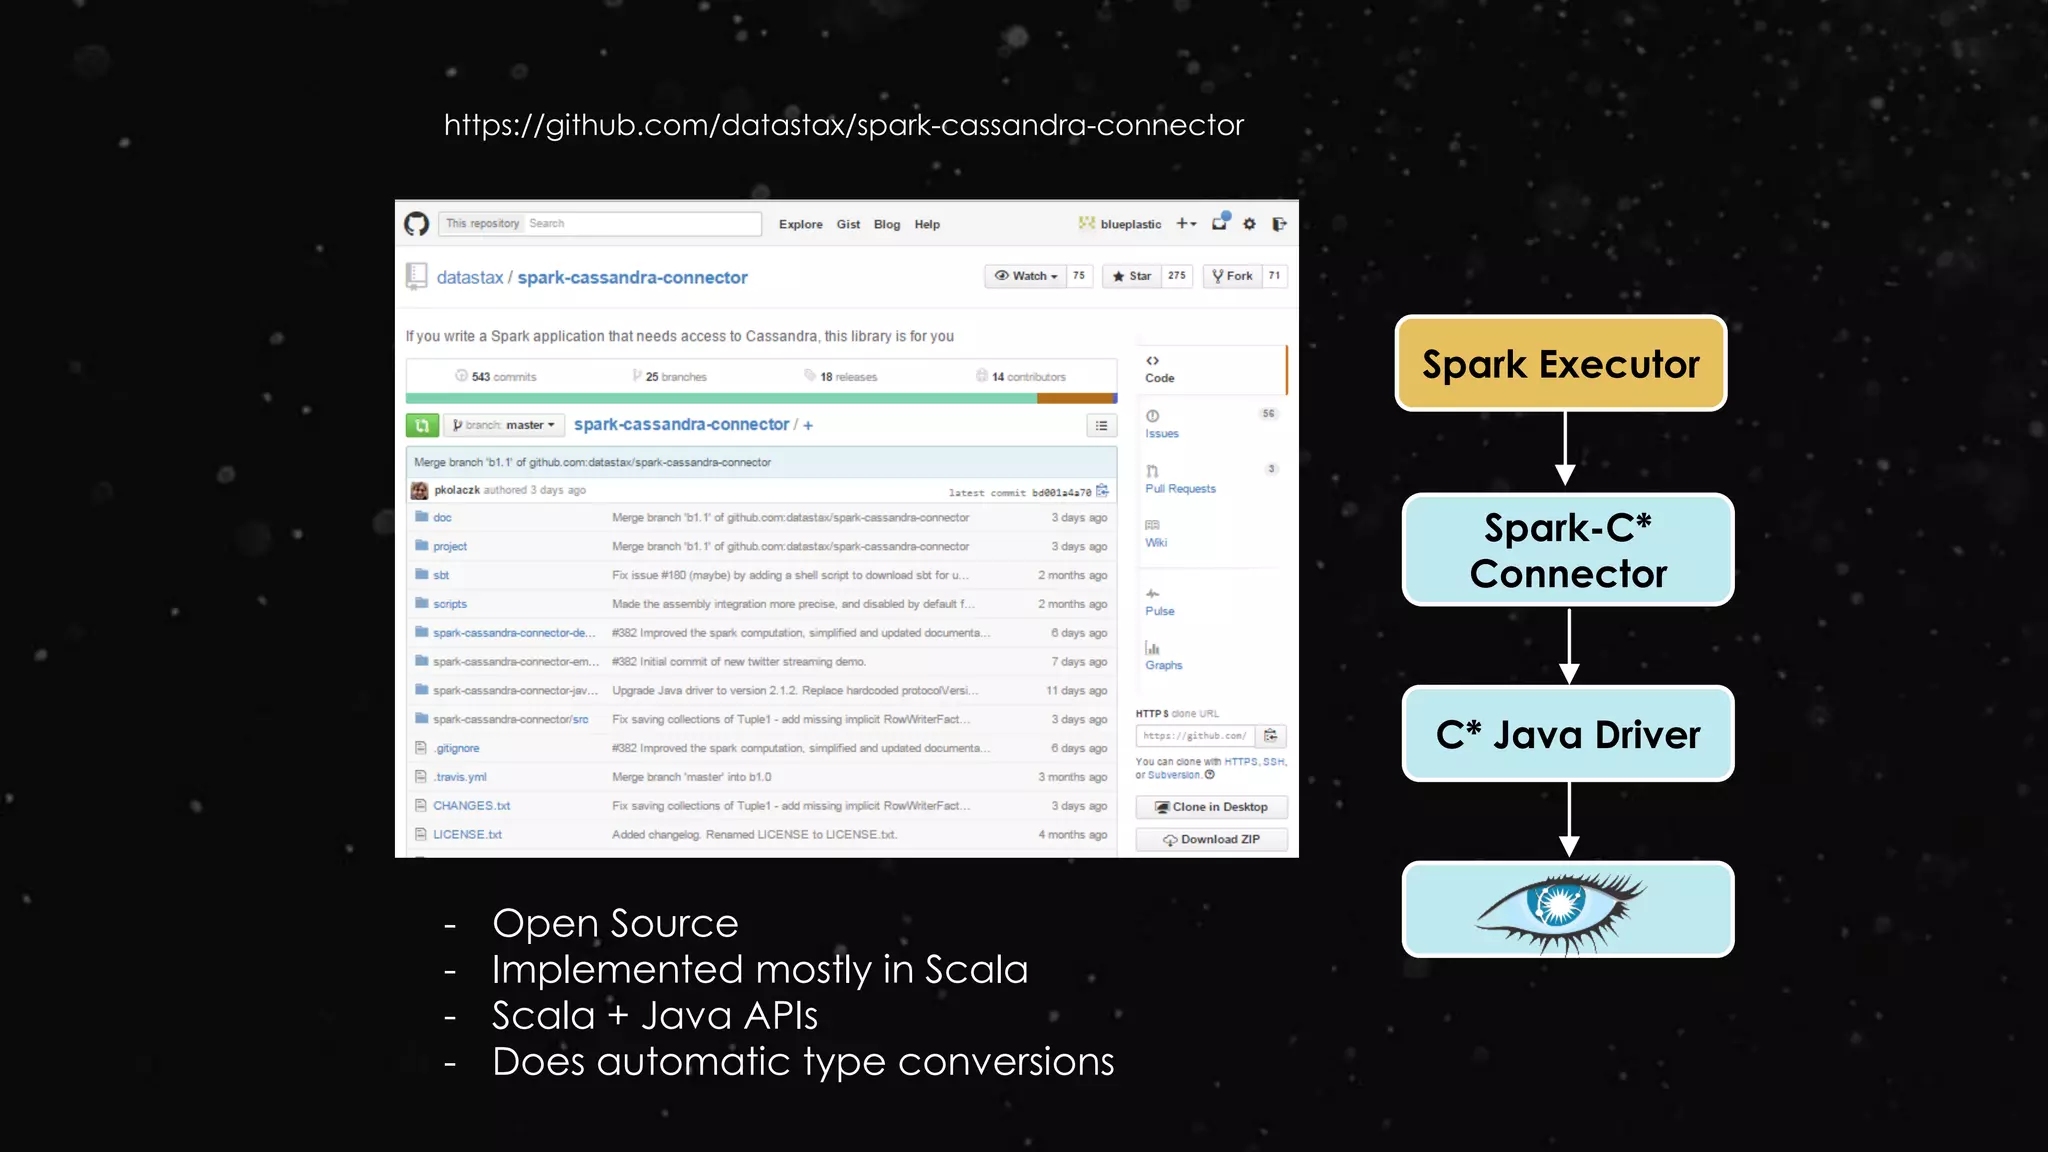Click the github.com/datastax URL text on slide

point(844,125)
